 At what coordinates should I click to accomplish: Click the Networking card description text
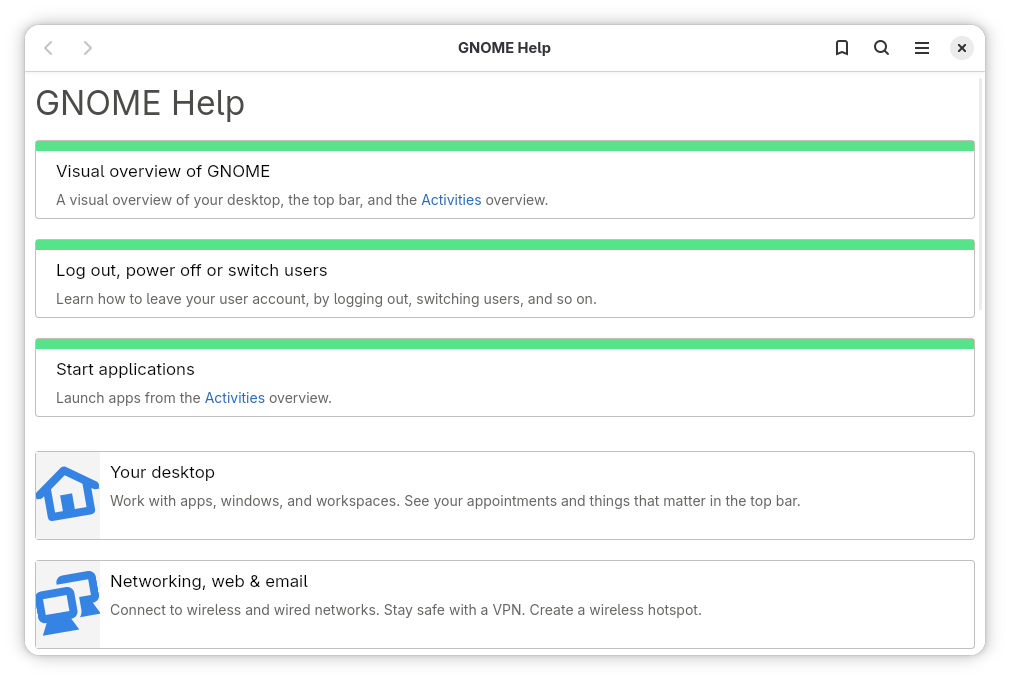pyautogui.click(x=405, y=610)
